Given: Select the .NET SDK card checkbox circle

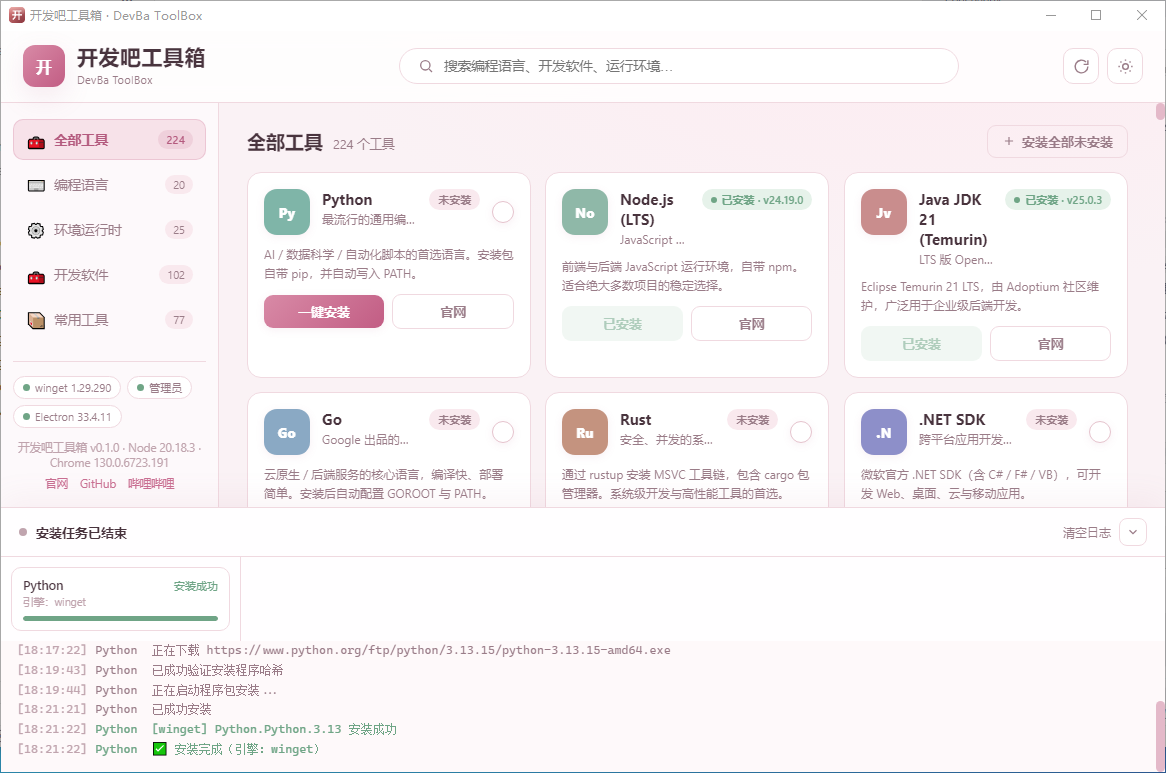Looking at the screenshot, I should coord(1100,432).
